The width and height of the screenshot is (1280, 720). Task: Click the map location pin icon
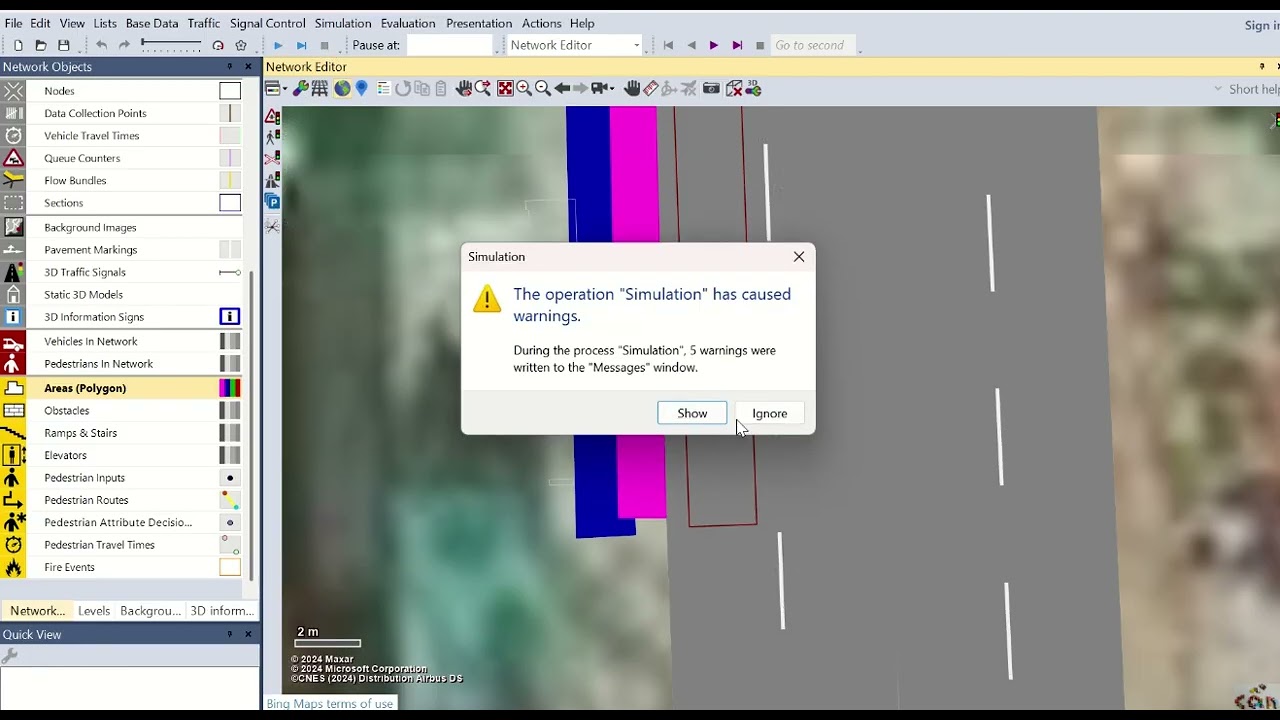[362, 88]
